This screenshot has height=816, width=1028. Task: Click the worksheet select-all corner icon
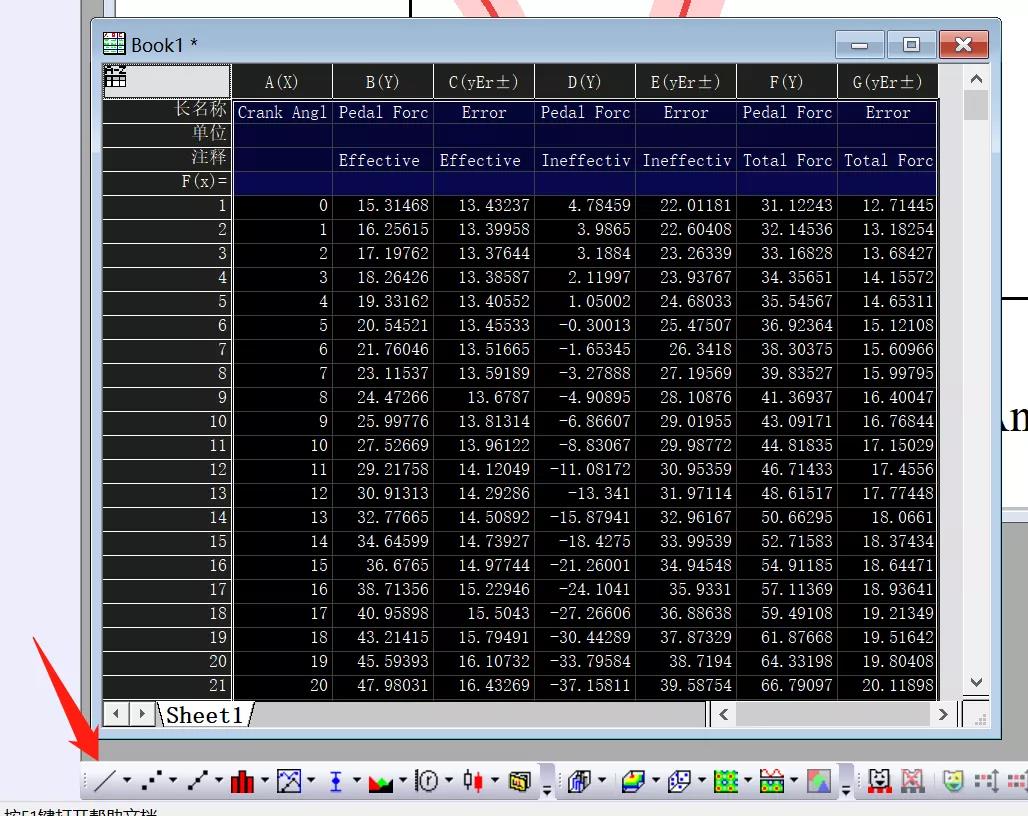(167, 81)
